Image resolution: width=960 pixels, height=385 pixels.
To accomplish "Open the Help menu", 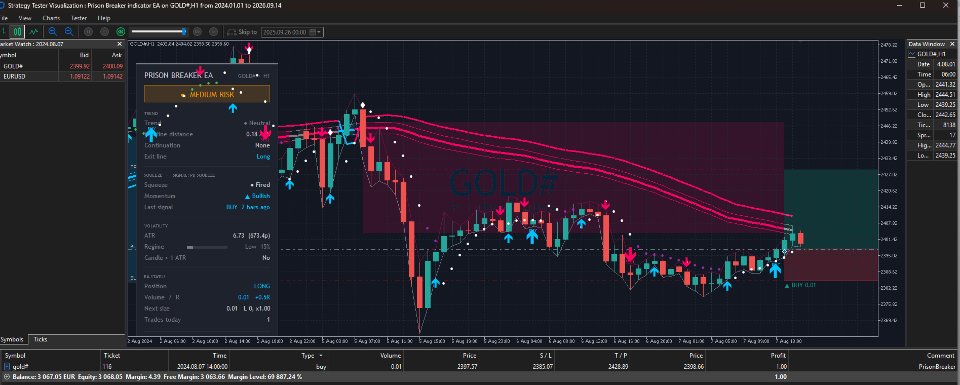I will pos(103,18).
